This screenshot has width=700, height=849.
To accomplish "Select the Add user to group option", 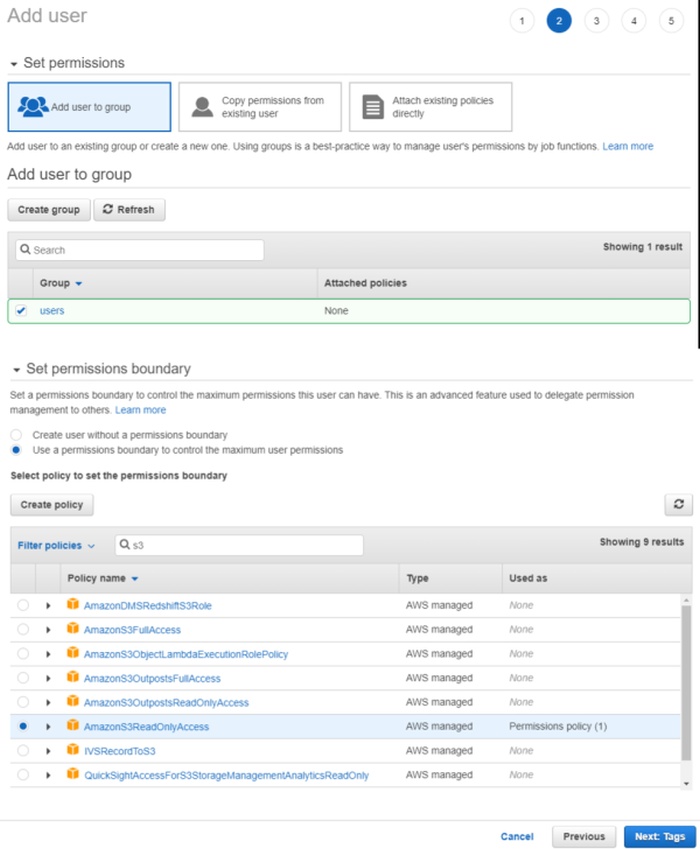I will point(89,107).
